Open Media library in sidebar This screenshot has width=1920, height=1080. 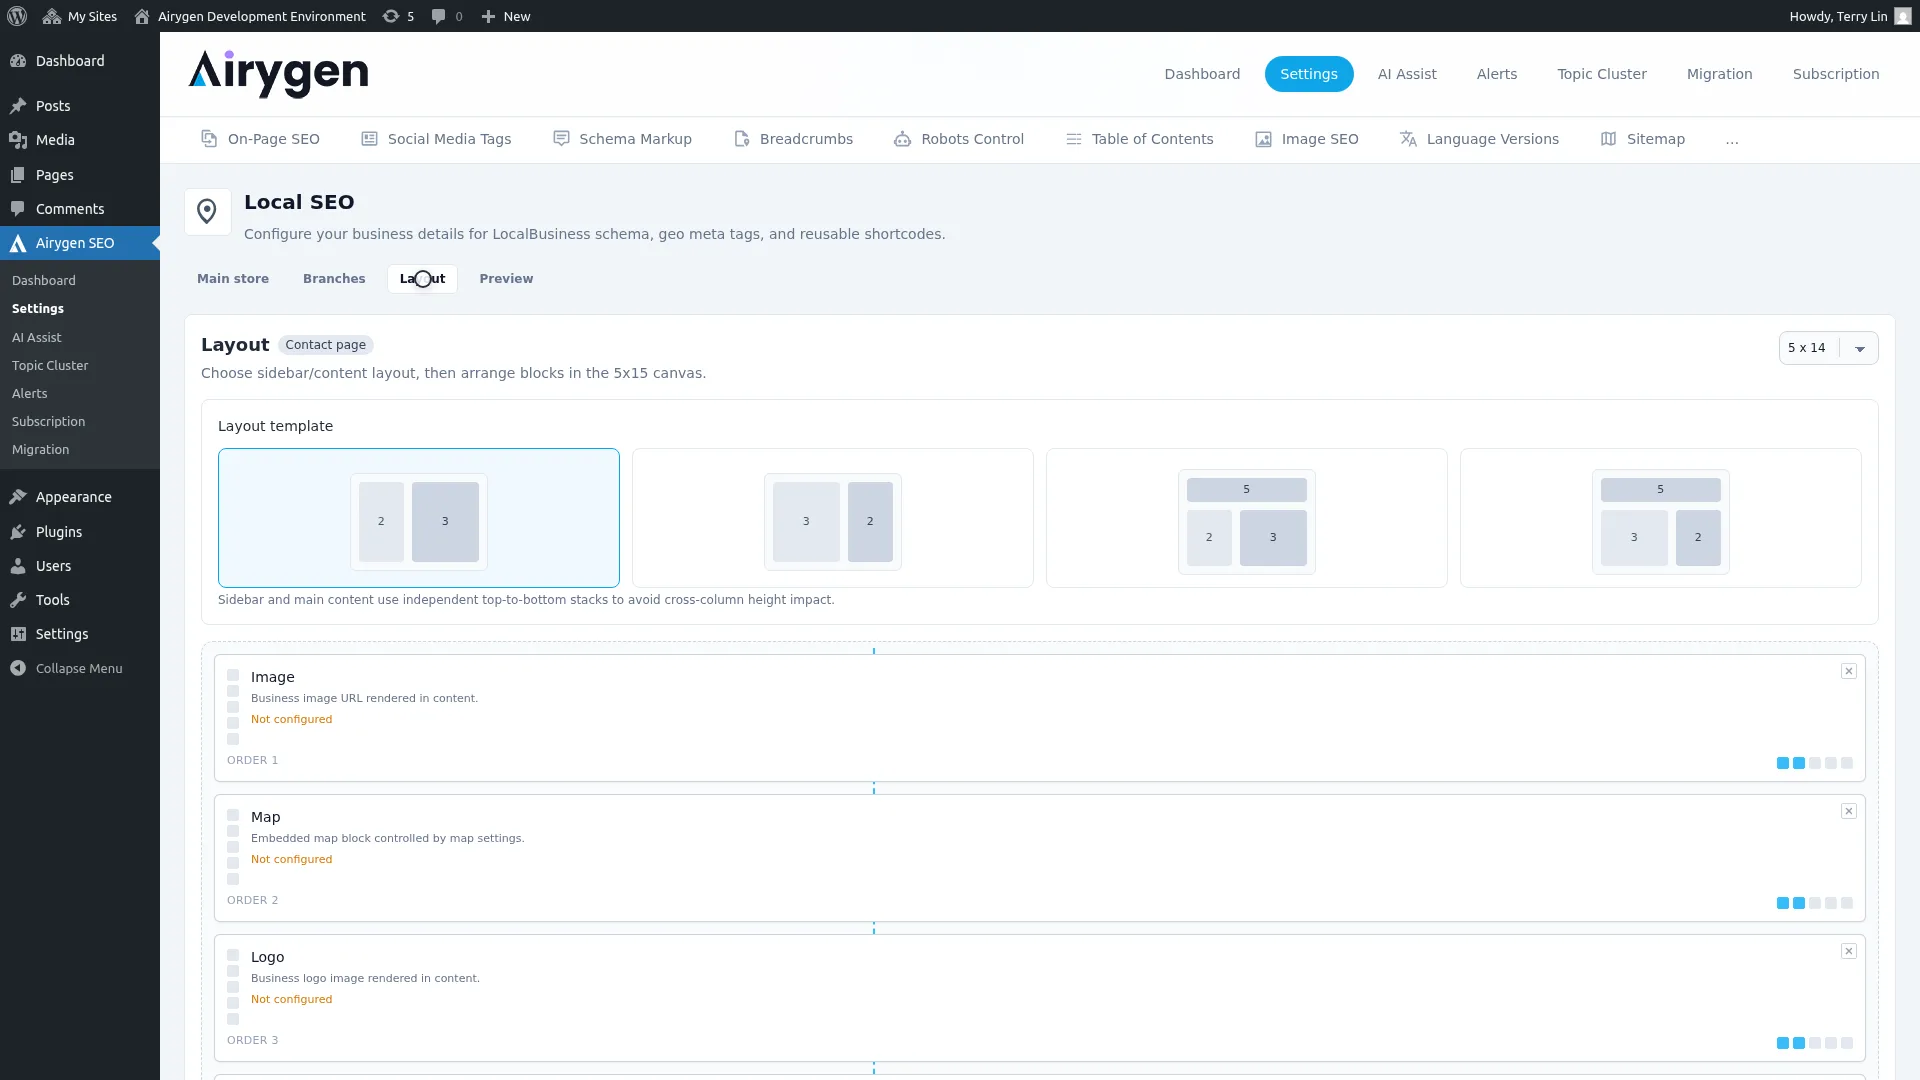(80, 140)
